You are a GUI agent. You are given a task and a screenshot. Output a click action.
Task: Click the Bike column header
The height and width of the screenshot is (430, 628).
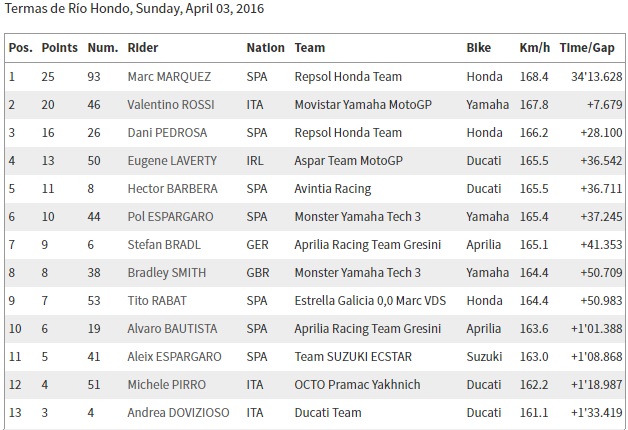(479, 48)
